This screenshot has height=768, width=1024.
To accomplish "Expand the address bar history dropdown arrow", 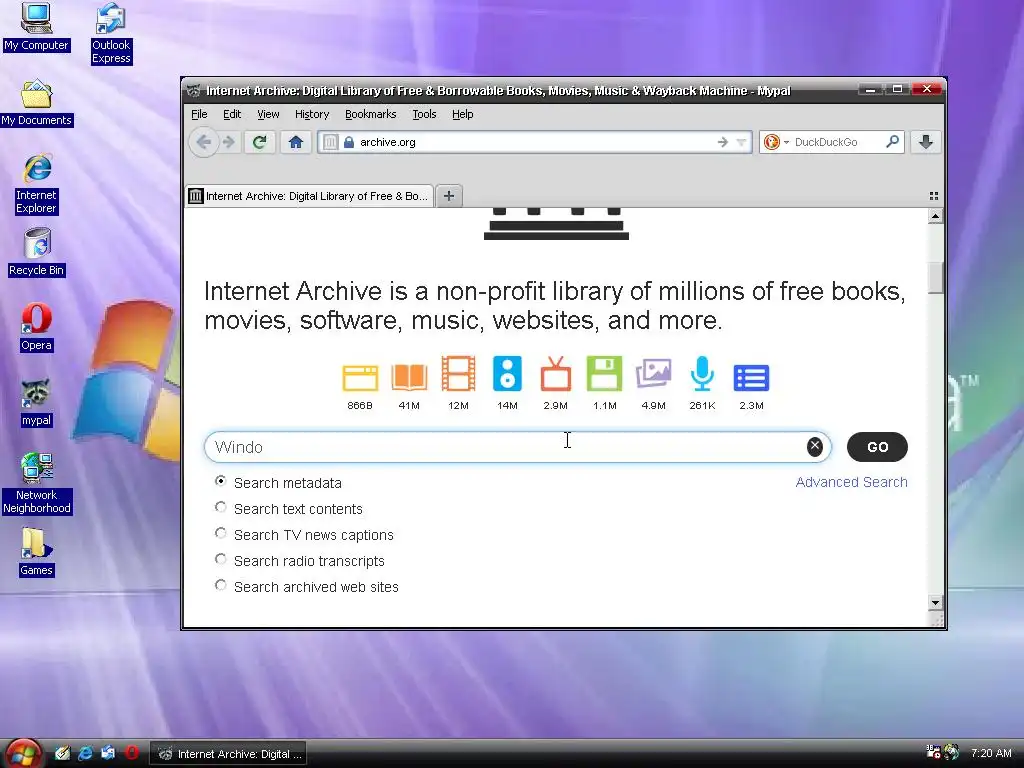I will pos(741,142).
